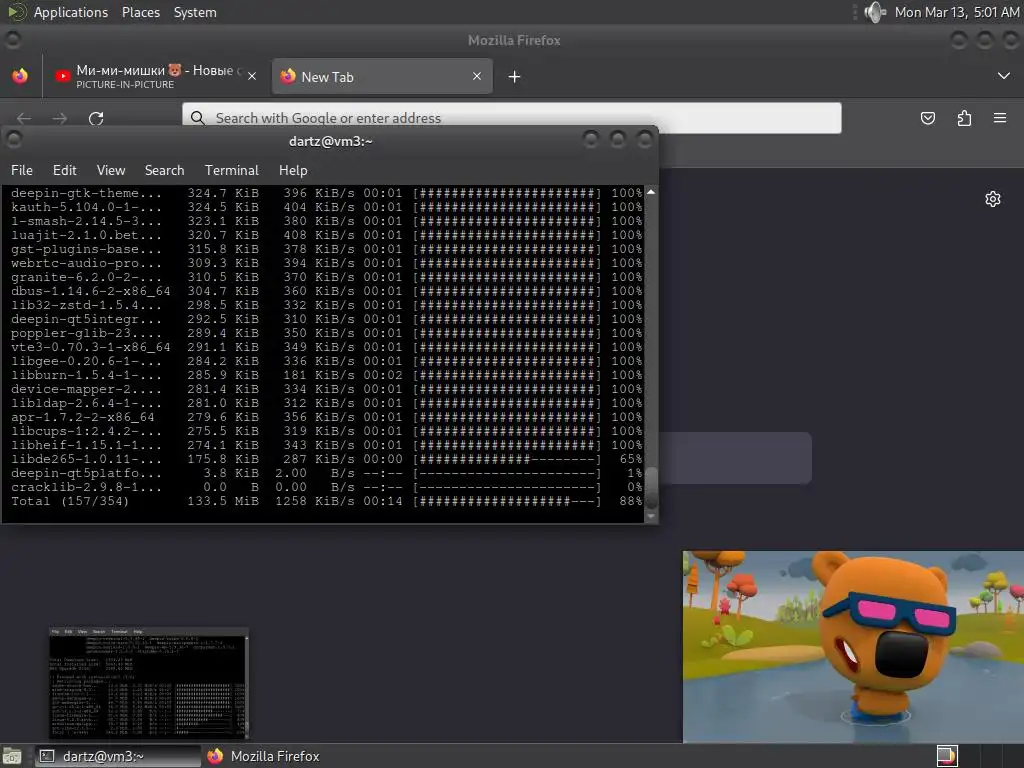Open the terminal File menu
The image size is (1024, 768).
[22, 170]
